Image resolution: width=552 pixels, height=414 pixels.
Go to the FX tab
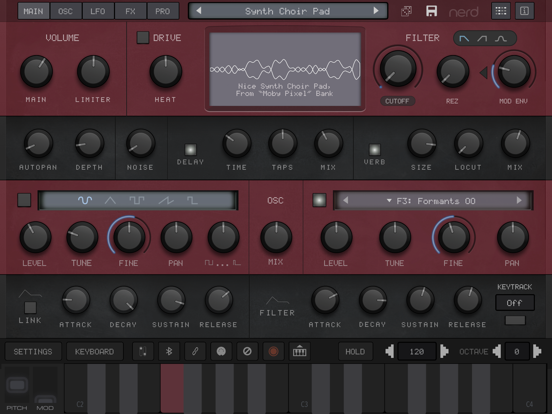click(x=130, y=11)
